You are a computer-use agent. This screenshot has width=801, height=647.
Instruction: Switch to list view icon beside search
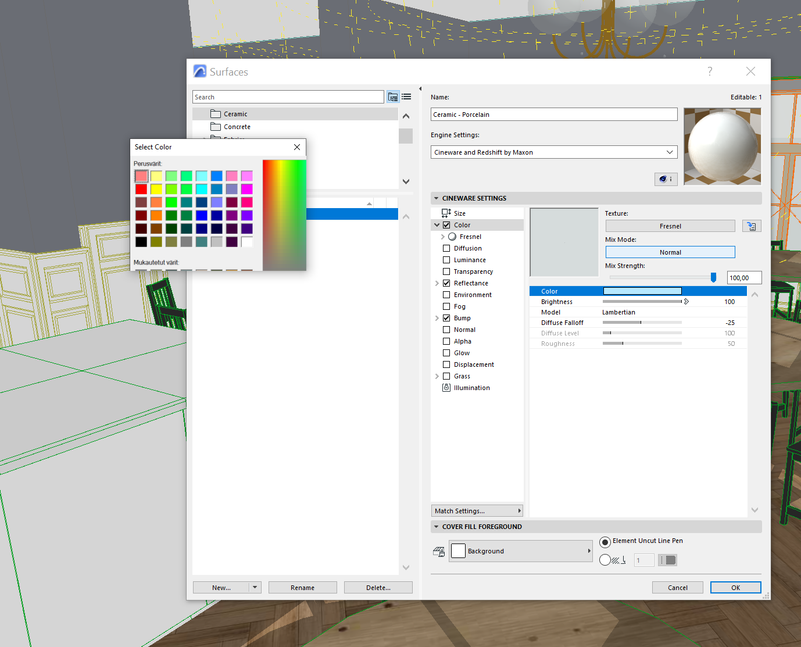[x=407, y=97]
